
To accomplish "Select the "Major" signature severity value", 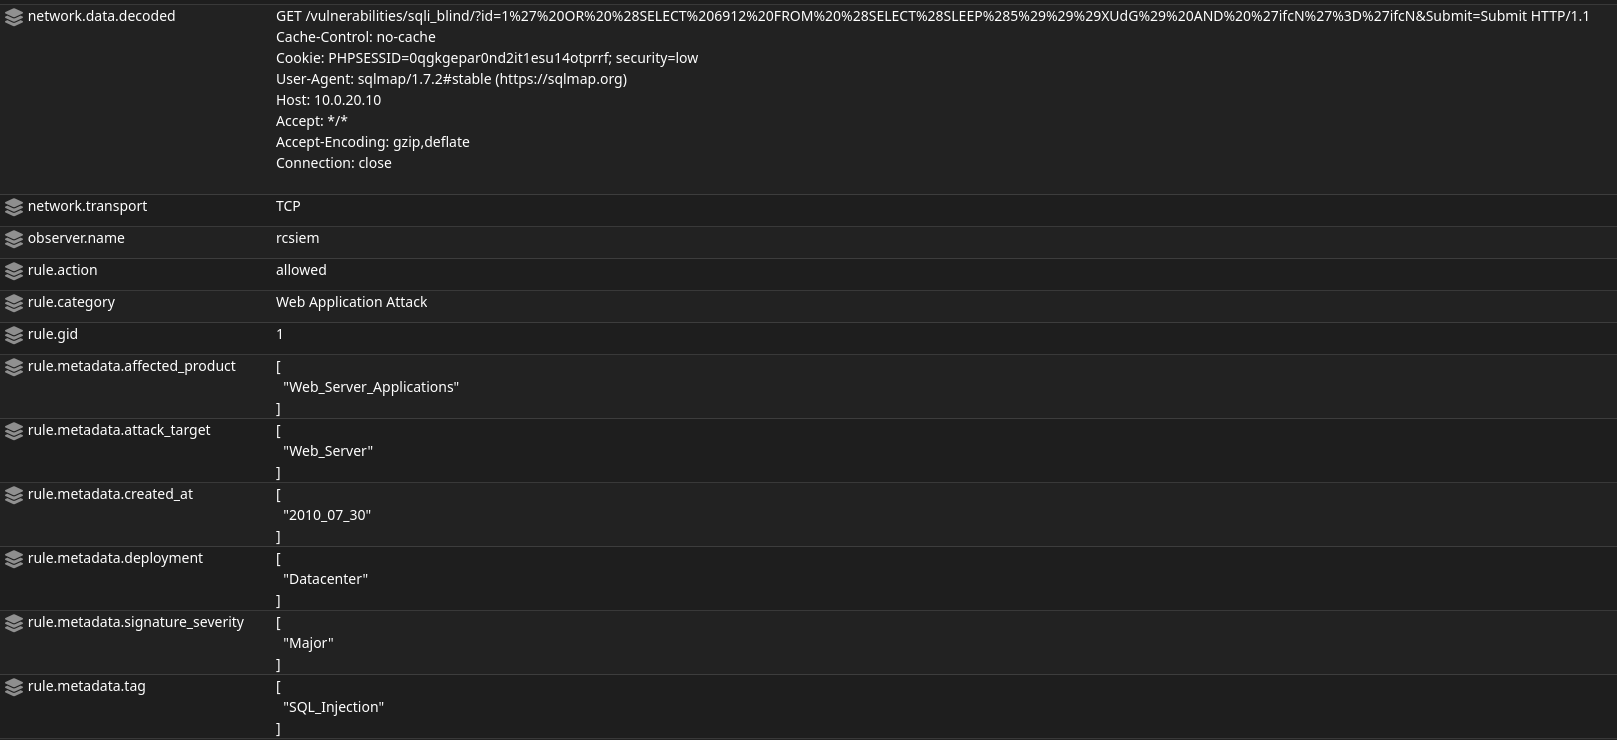I will pos(308,643).
